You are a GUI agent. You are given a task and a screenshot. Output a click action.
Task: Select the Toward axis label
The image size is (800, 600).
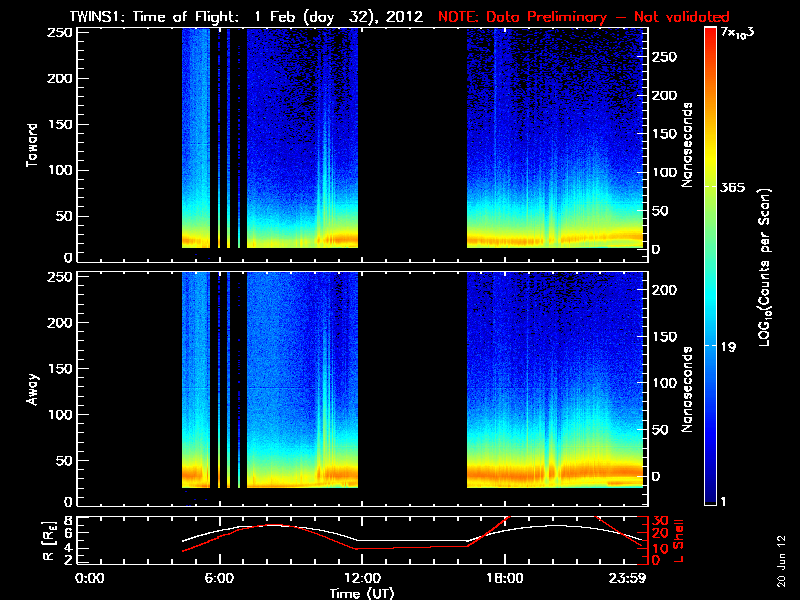(33, 145)
